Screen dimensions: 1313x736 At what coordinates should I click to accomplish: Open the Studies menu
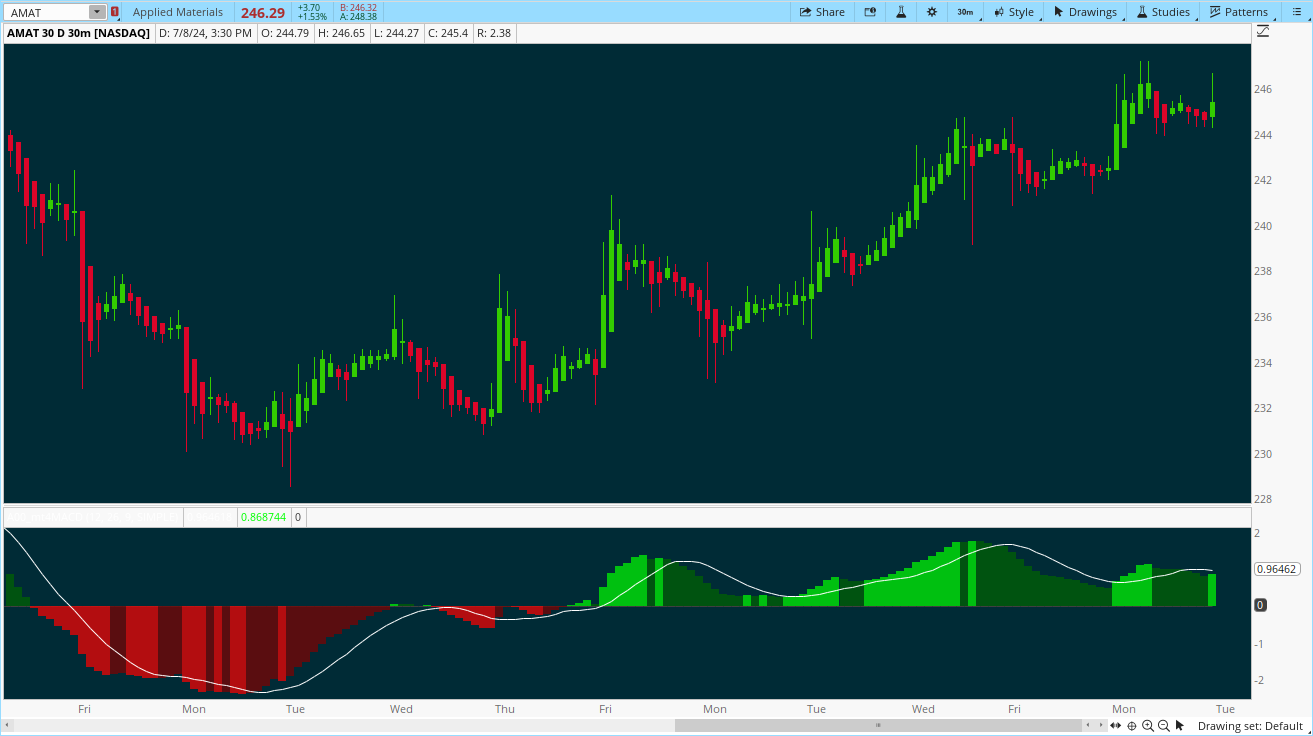1163,12
